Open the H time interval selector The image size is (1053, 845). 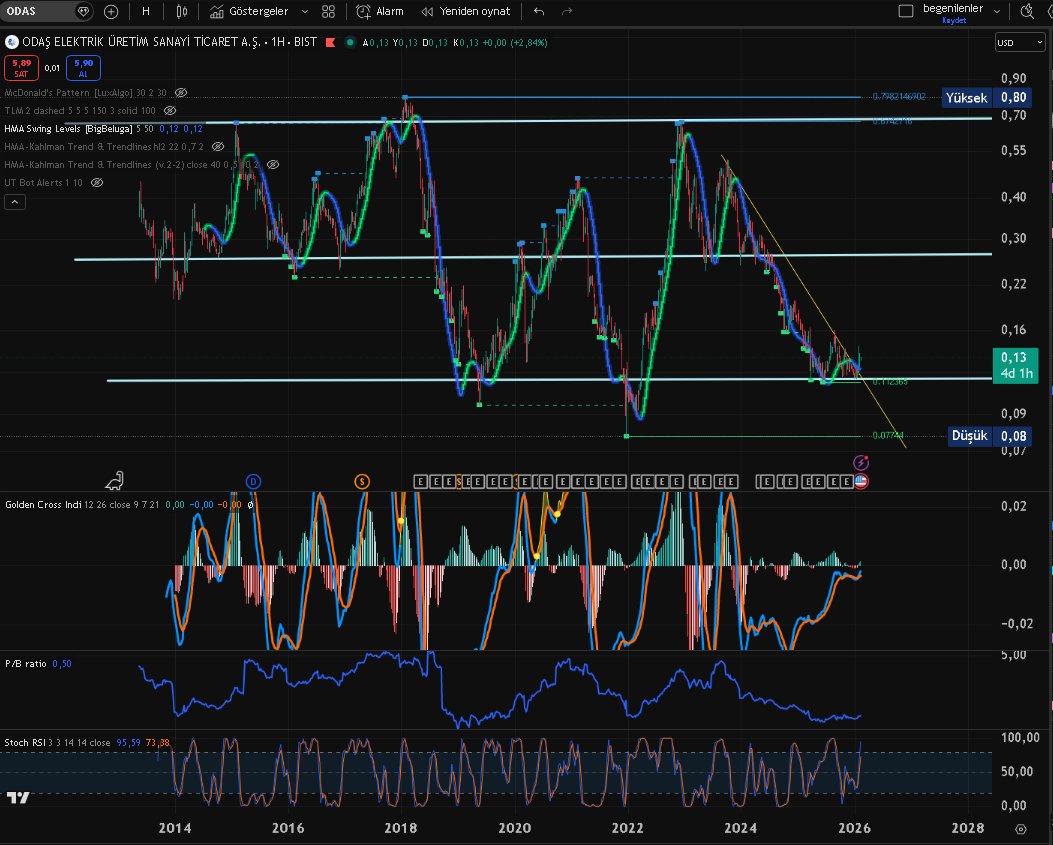[146, 11]
